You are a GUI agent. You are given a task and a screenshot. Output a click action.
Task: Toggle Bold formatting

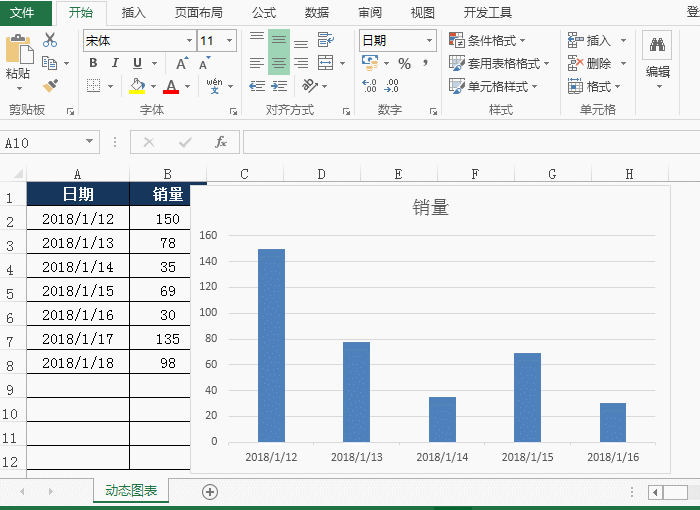[x=93, y=63]
